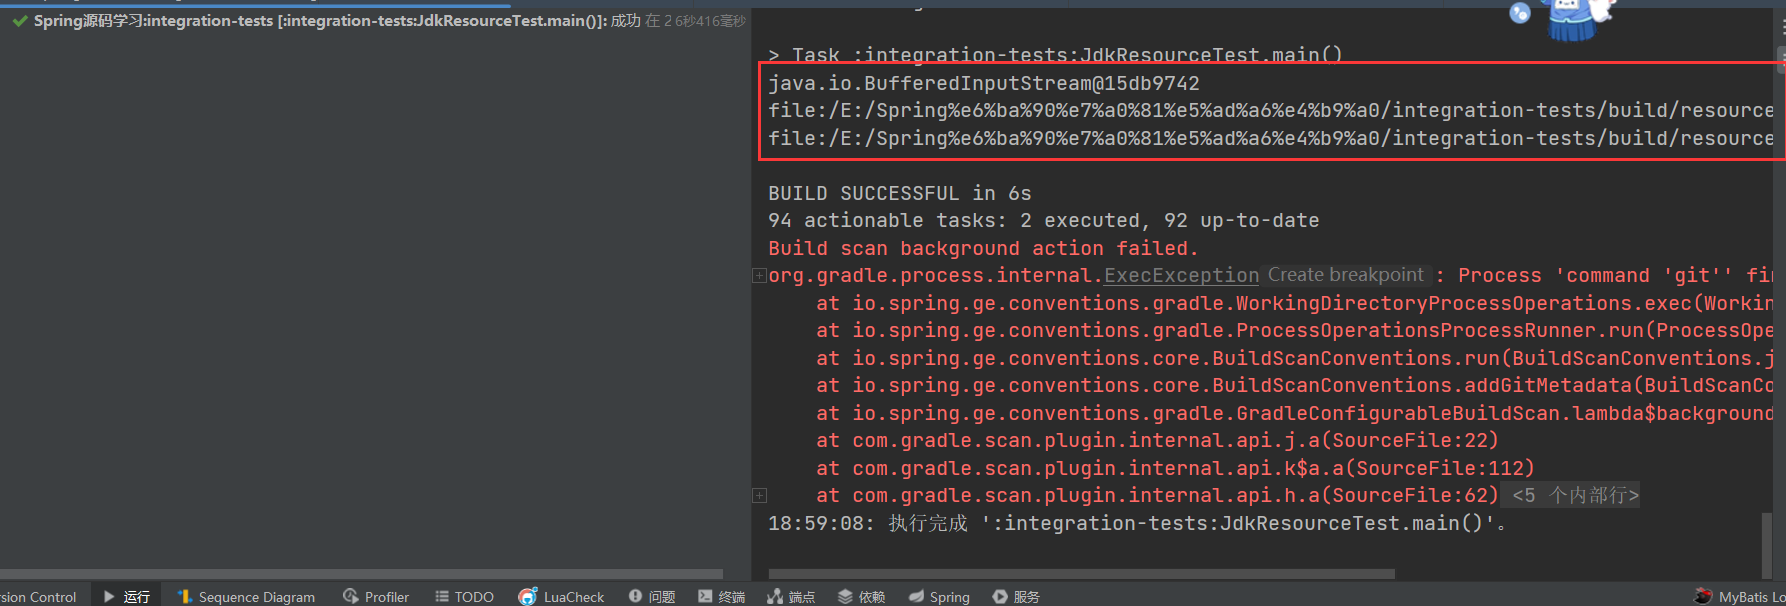Screen dimensions: 1786x606
Task: Open the 终端 (Terminal) tool window
Action: (721, 596)
